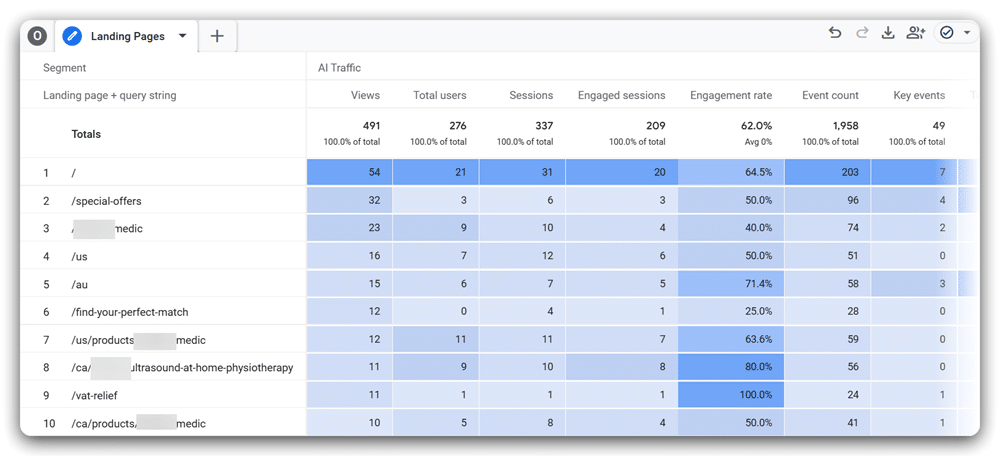Select the Landing Pages tab

pos(128,36)
